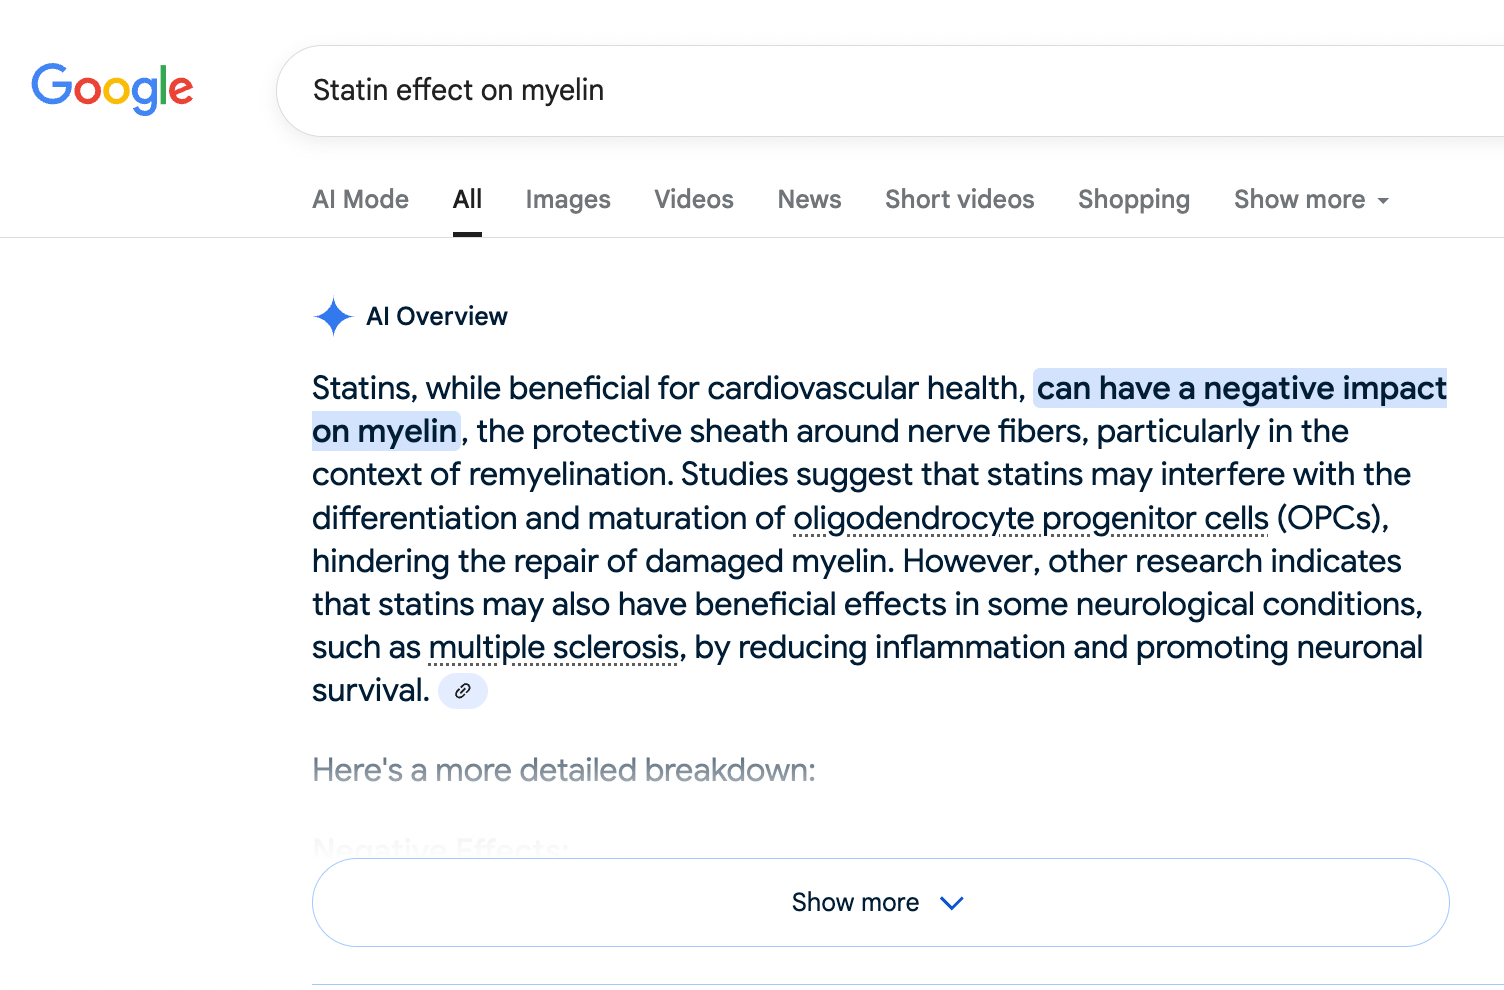Open the Videos tab

693,200
